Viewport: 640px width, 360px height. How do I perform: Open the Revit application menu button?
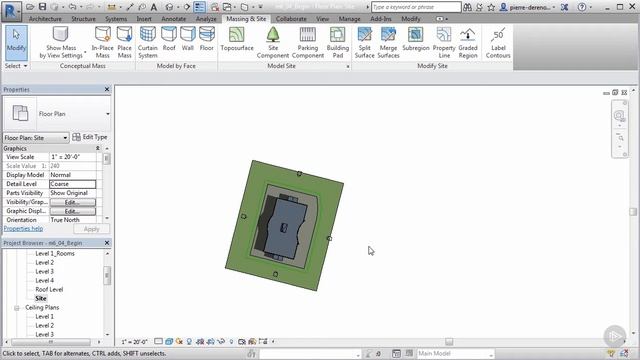11,11
